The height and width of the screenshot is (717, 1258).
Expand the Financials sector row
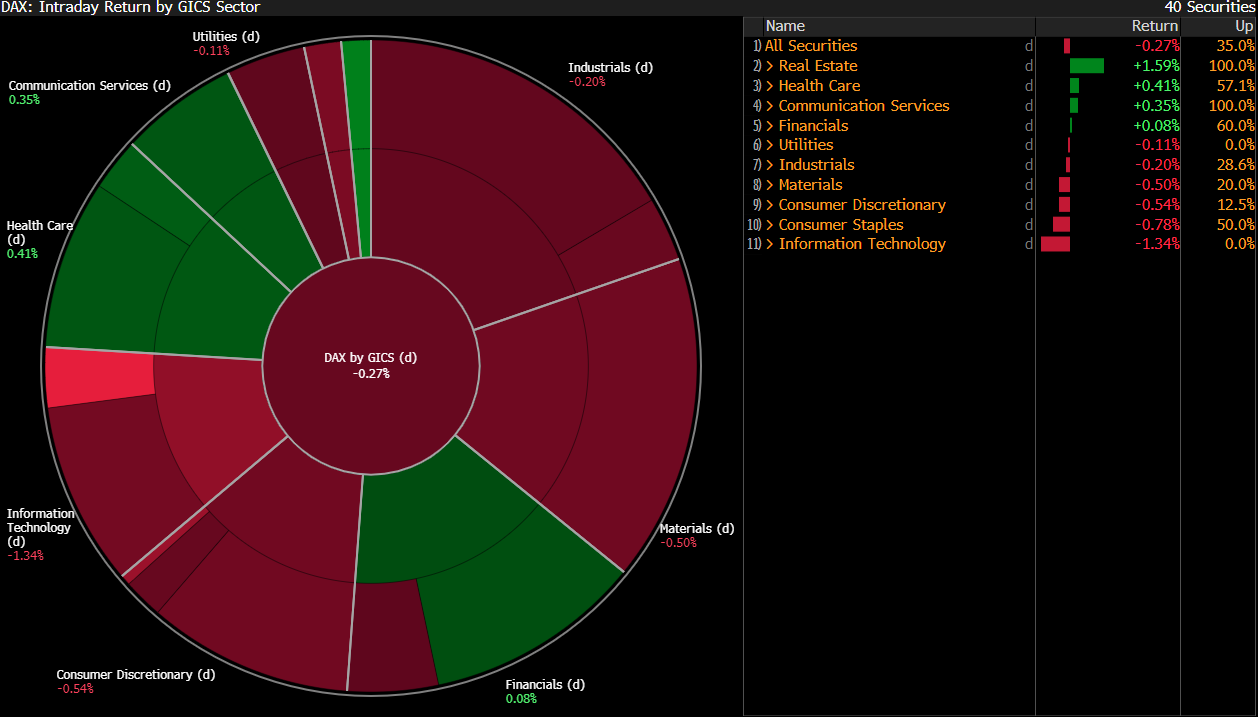770,126
